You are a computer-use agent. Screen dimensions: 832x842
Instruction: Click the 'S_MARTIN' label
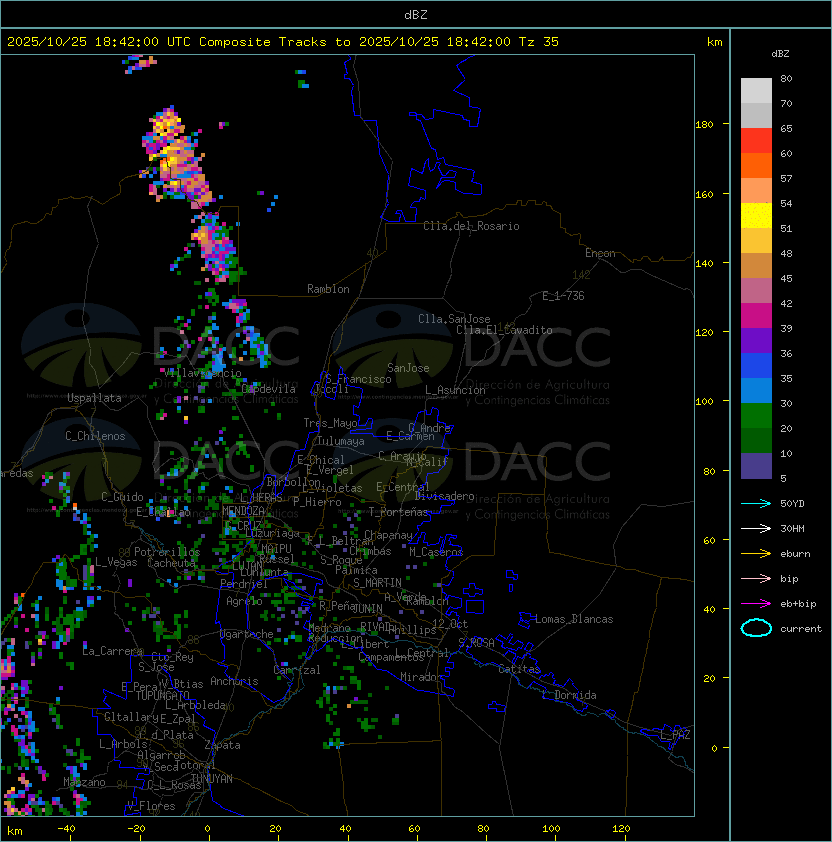377,583
